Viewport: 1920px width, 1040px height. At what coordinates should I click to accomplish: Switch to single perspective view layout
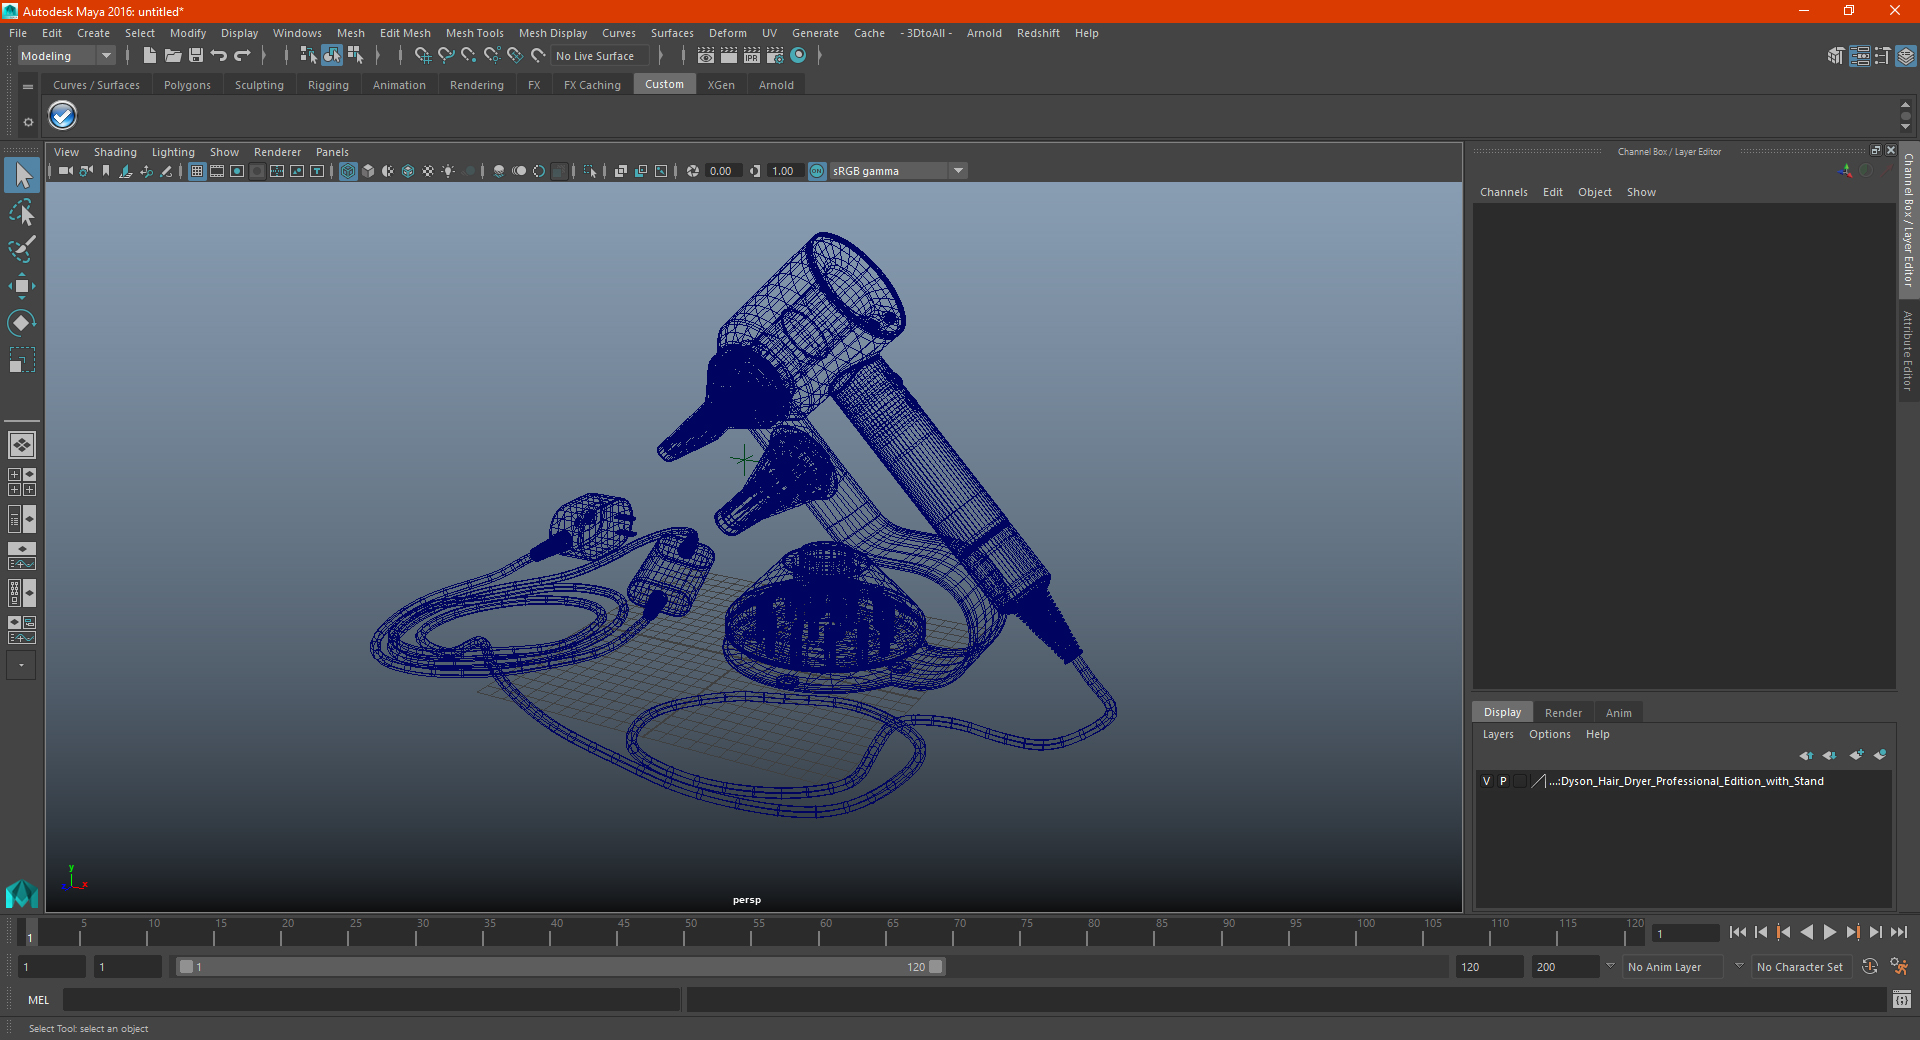coord(22,445)
